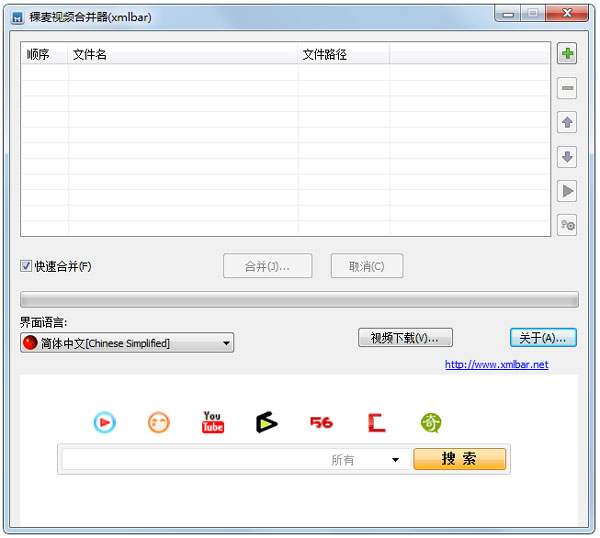Image resolution: width=600 pixels, height=538 pixels.
Task: Close the xmlbar window
Action: click(x=567, y=14)
